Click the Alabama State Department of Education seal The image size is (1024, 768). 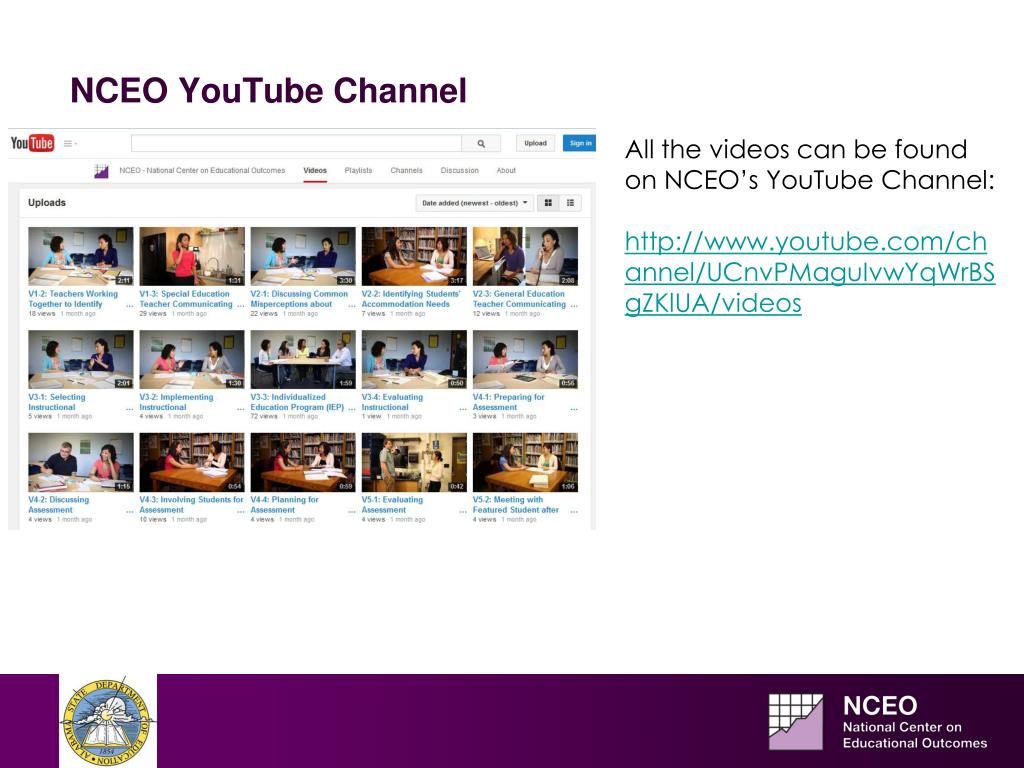point(108,722)
